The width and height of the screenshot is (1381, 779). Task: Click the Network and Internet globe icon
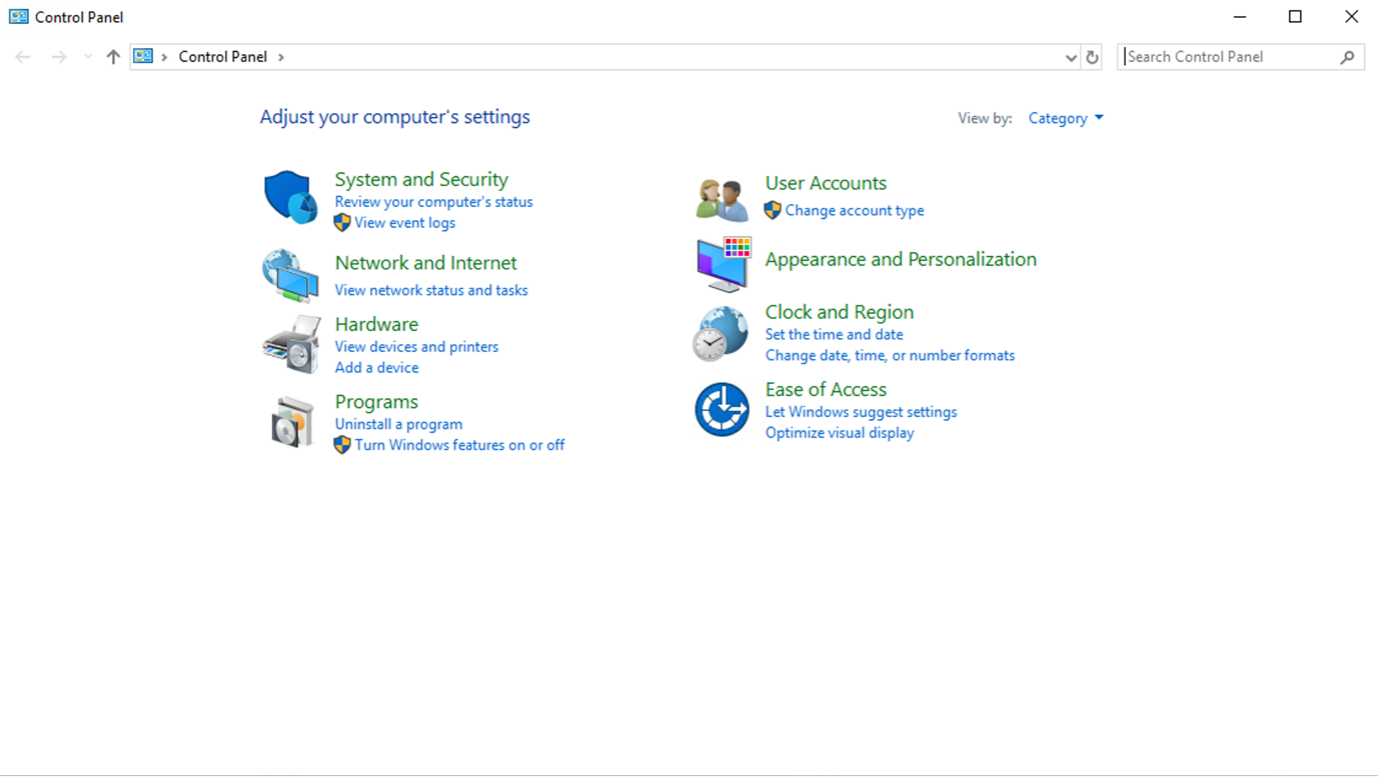coord(290,275)
